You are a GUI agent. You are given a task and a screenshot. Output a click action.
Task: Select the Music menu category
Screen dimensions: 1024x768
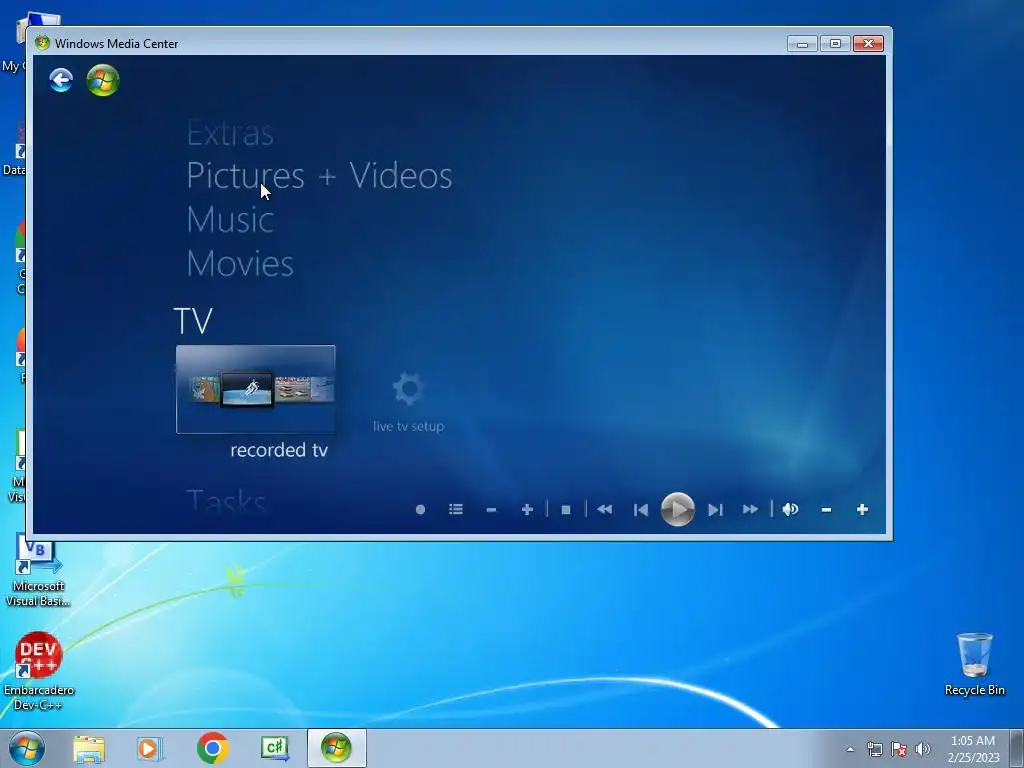coord(230,219)
